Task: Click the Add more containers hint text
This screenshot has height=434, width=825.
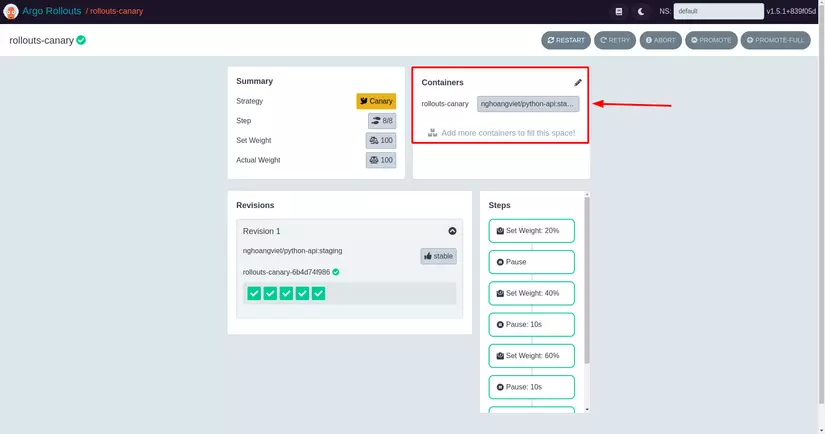Action: [508, 133]
